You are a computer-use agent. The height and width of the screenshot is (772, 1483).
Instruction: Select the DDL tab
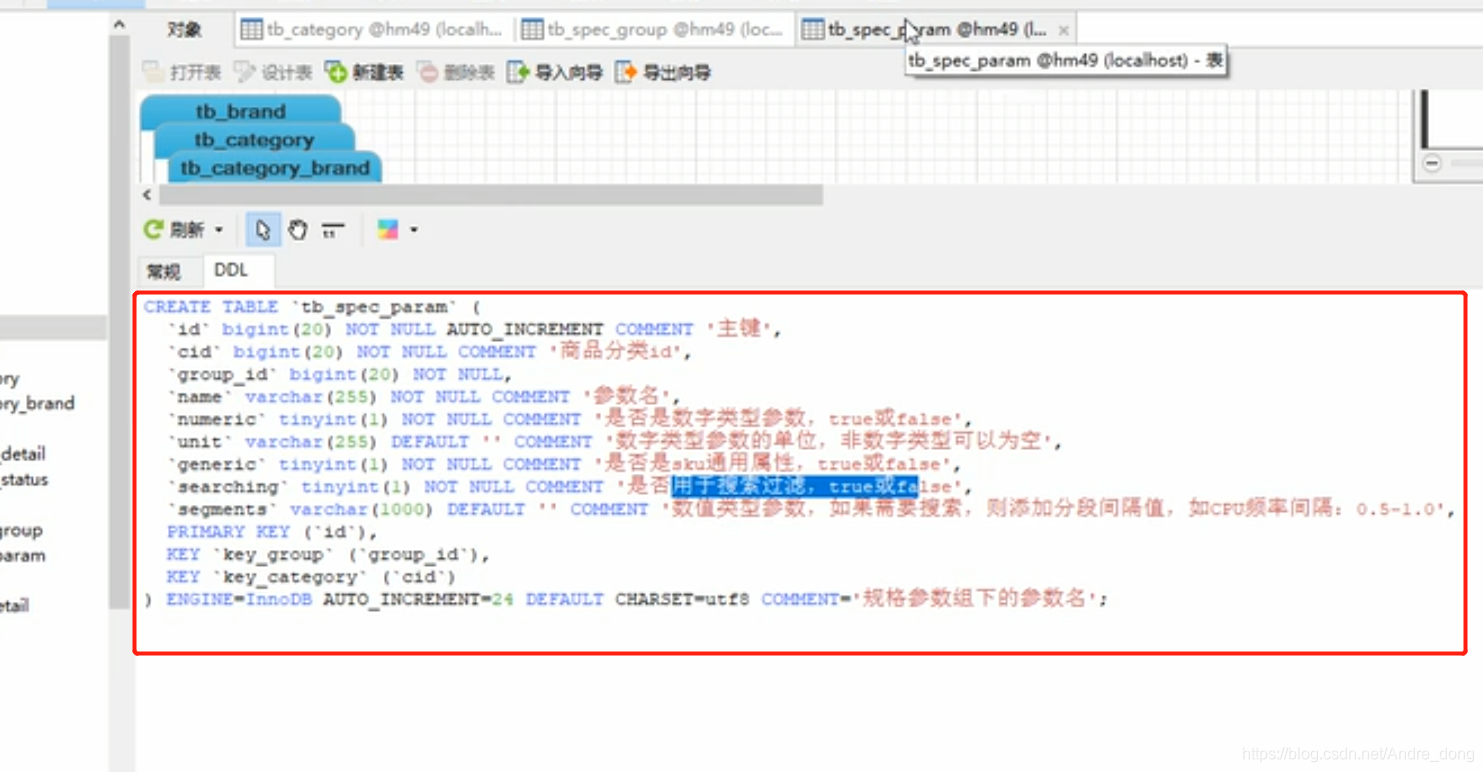231,270
